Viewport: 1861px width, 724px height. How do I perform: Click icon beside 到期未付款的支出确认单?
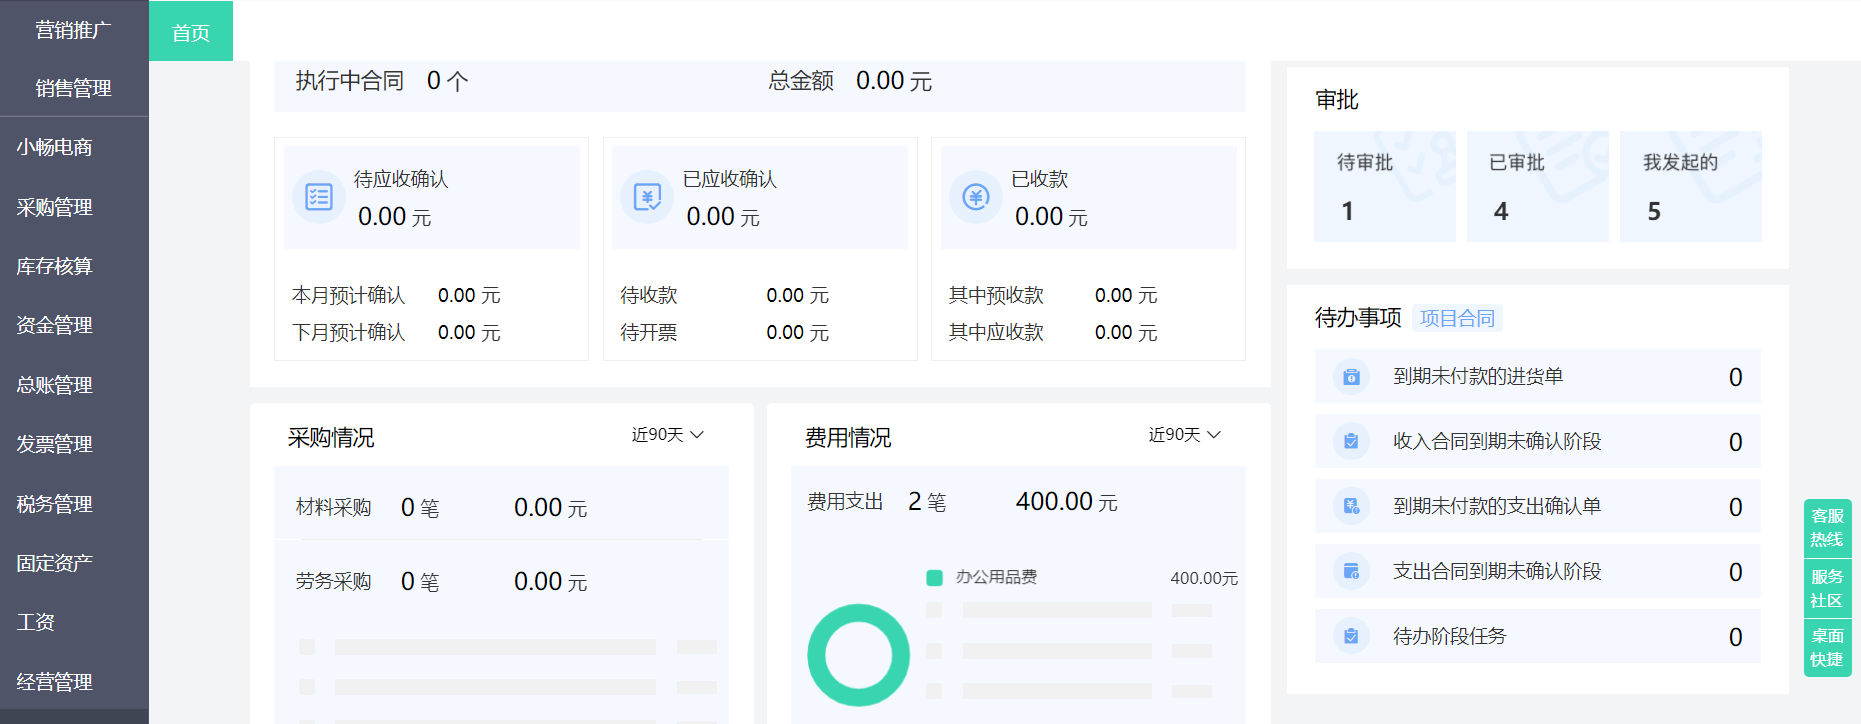[x=1351, y=507]
